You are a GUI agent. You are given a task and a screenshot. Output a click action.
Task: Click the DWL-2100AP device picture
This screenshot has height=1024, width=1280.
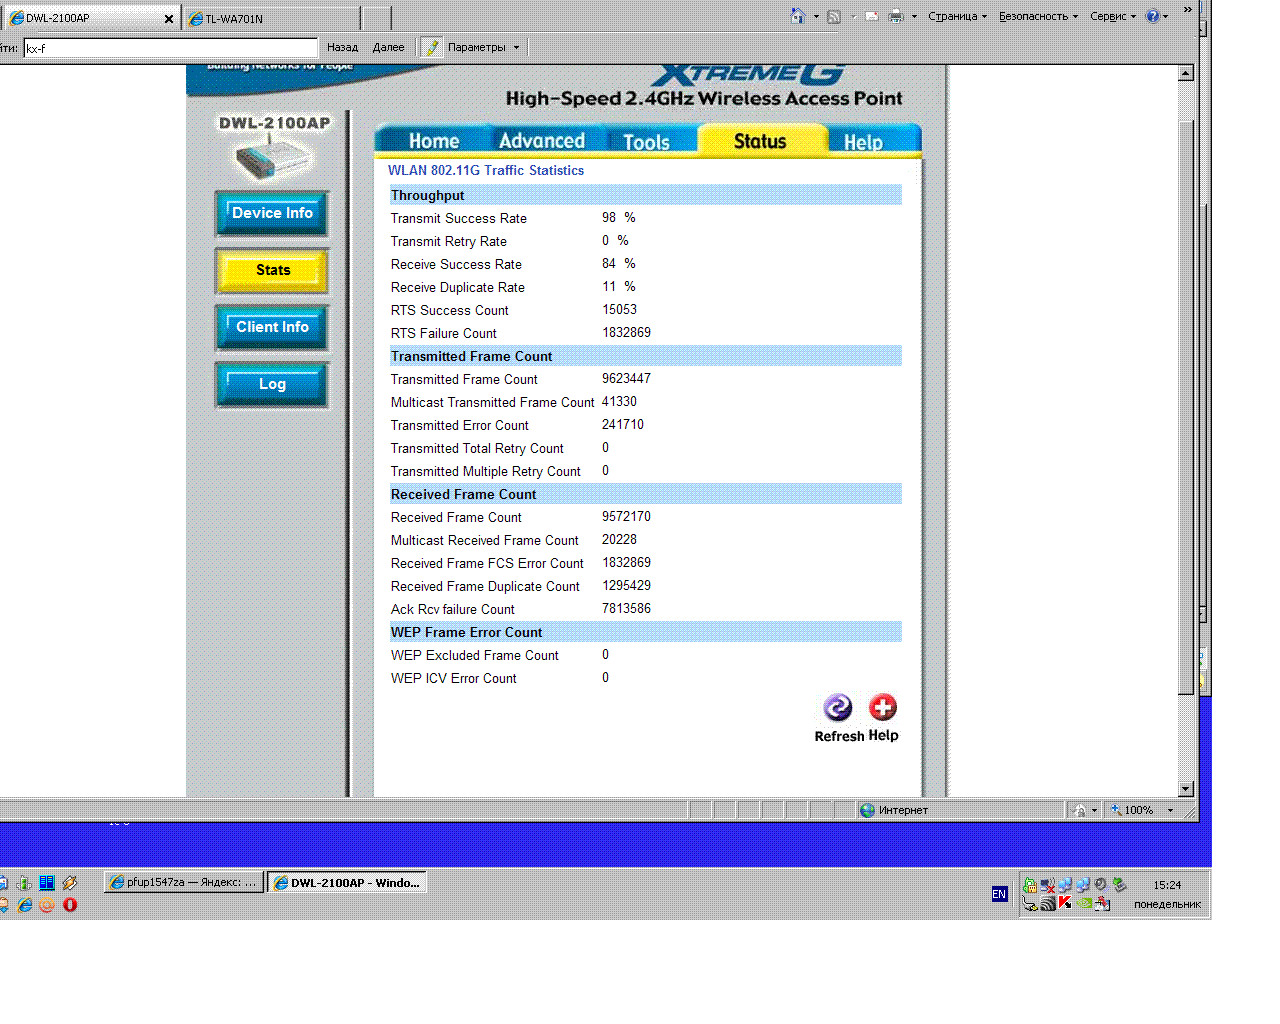tap(274, 159)
